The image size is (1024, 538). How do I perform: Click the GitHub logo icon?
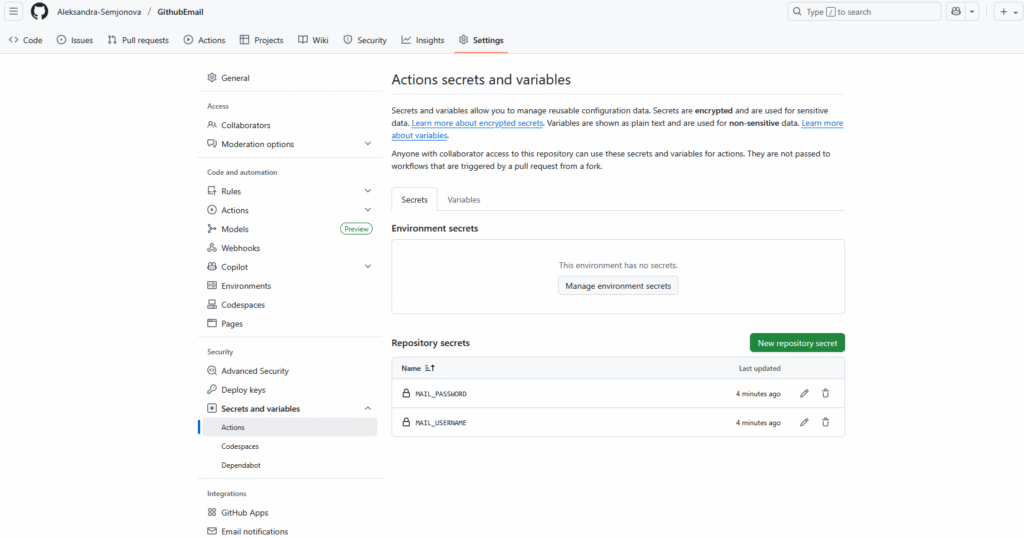39,12
